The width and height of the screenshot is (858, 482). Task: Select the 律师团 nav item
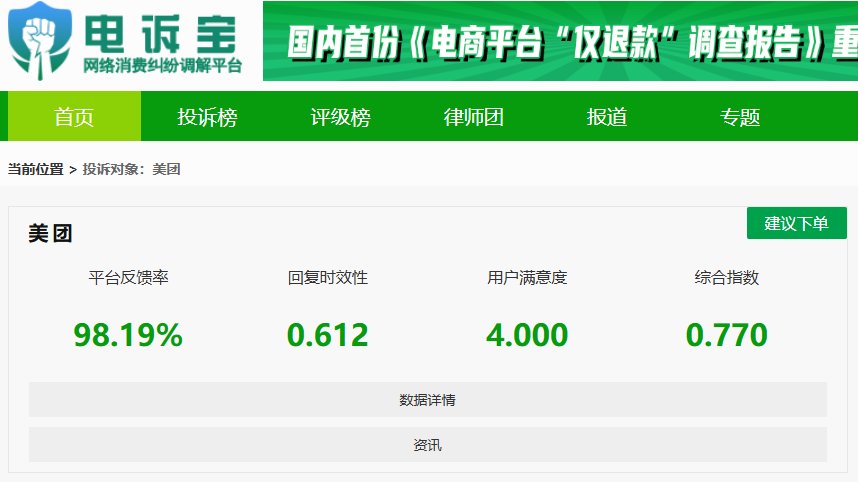(473, 117)
